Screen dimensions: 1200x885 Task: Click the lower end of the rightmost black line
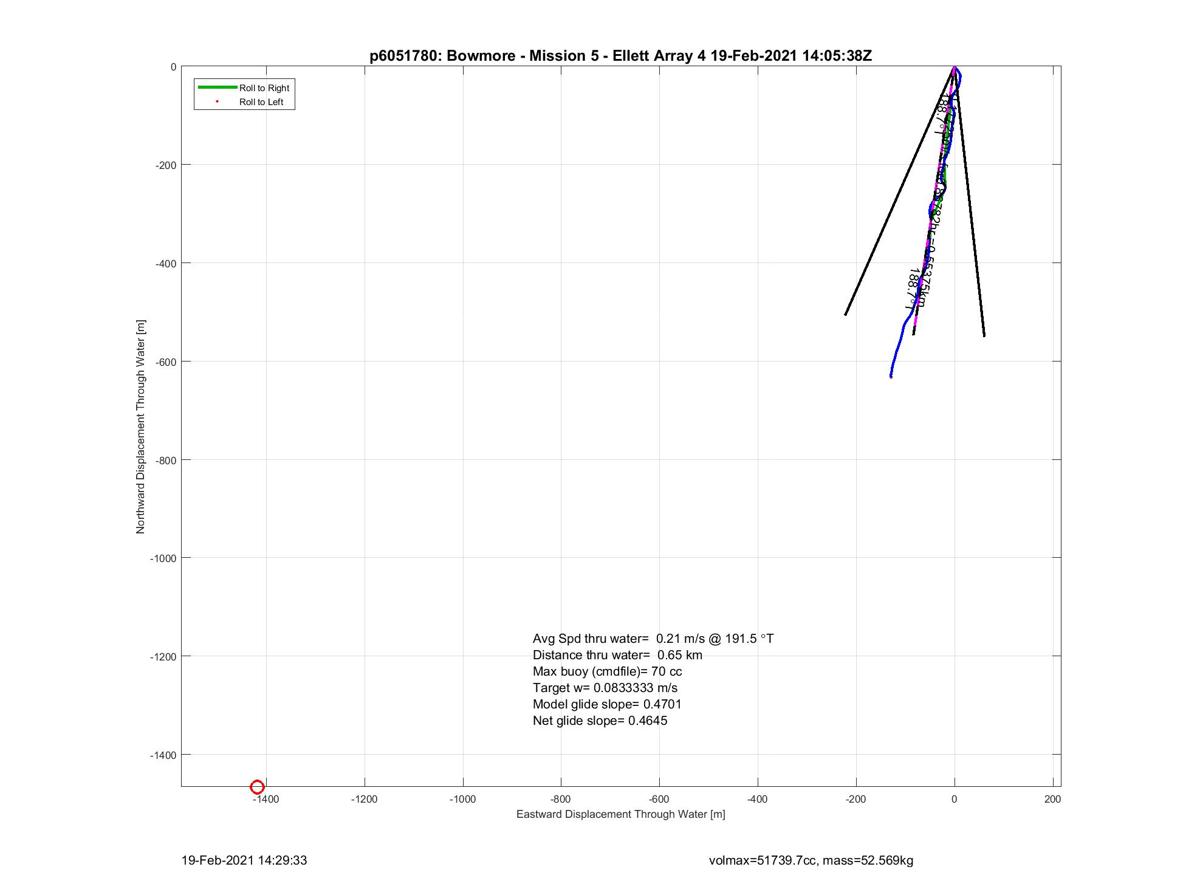pyautogui.click(x=984, y=335)
